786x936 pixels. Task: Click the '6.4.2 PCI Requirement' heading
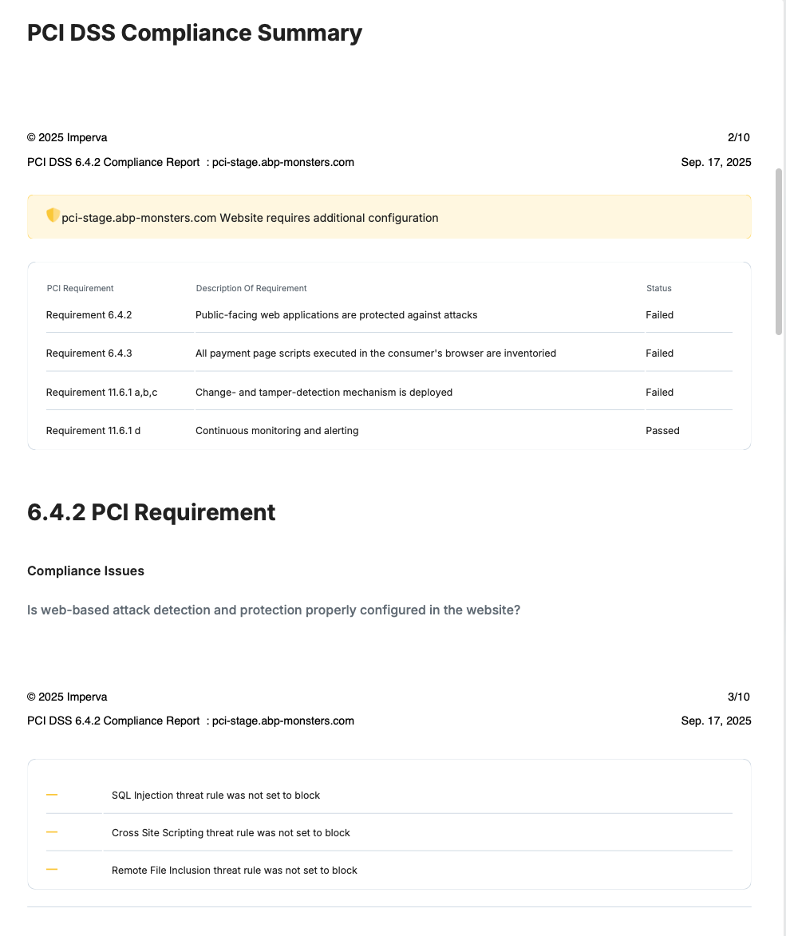pyautogui.click(x=151, y=512)
